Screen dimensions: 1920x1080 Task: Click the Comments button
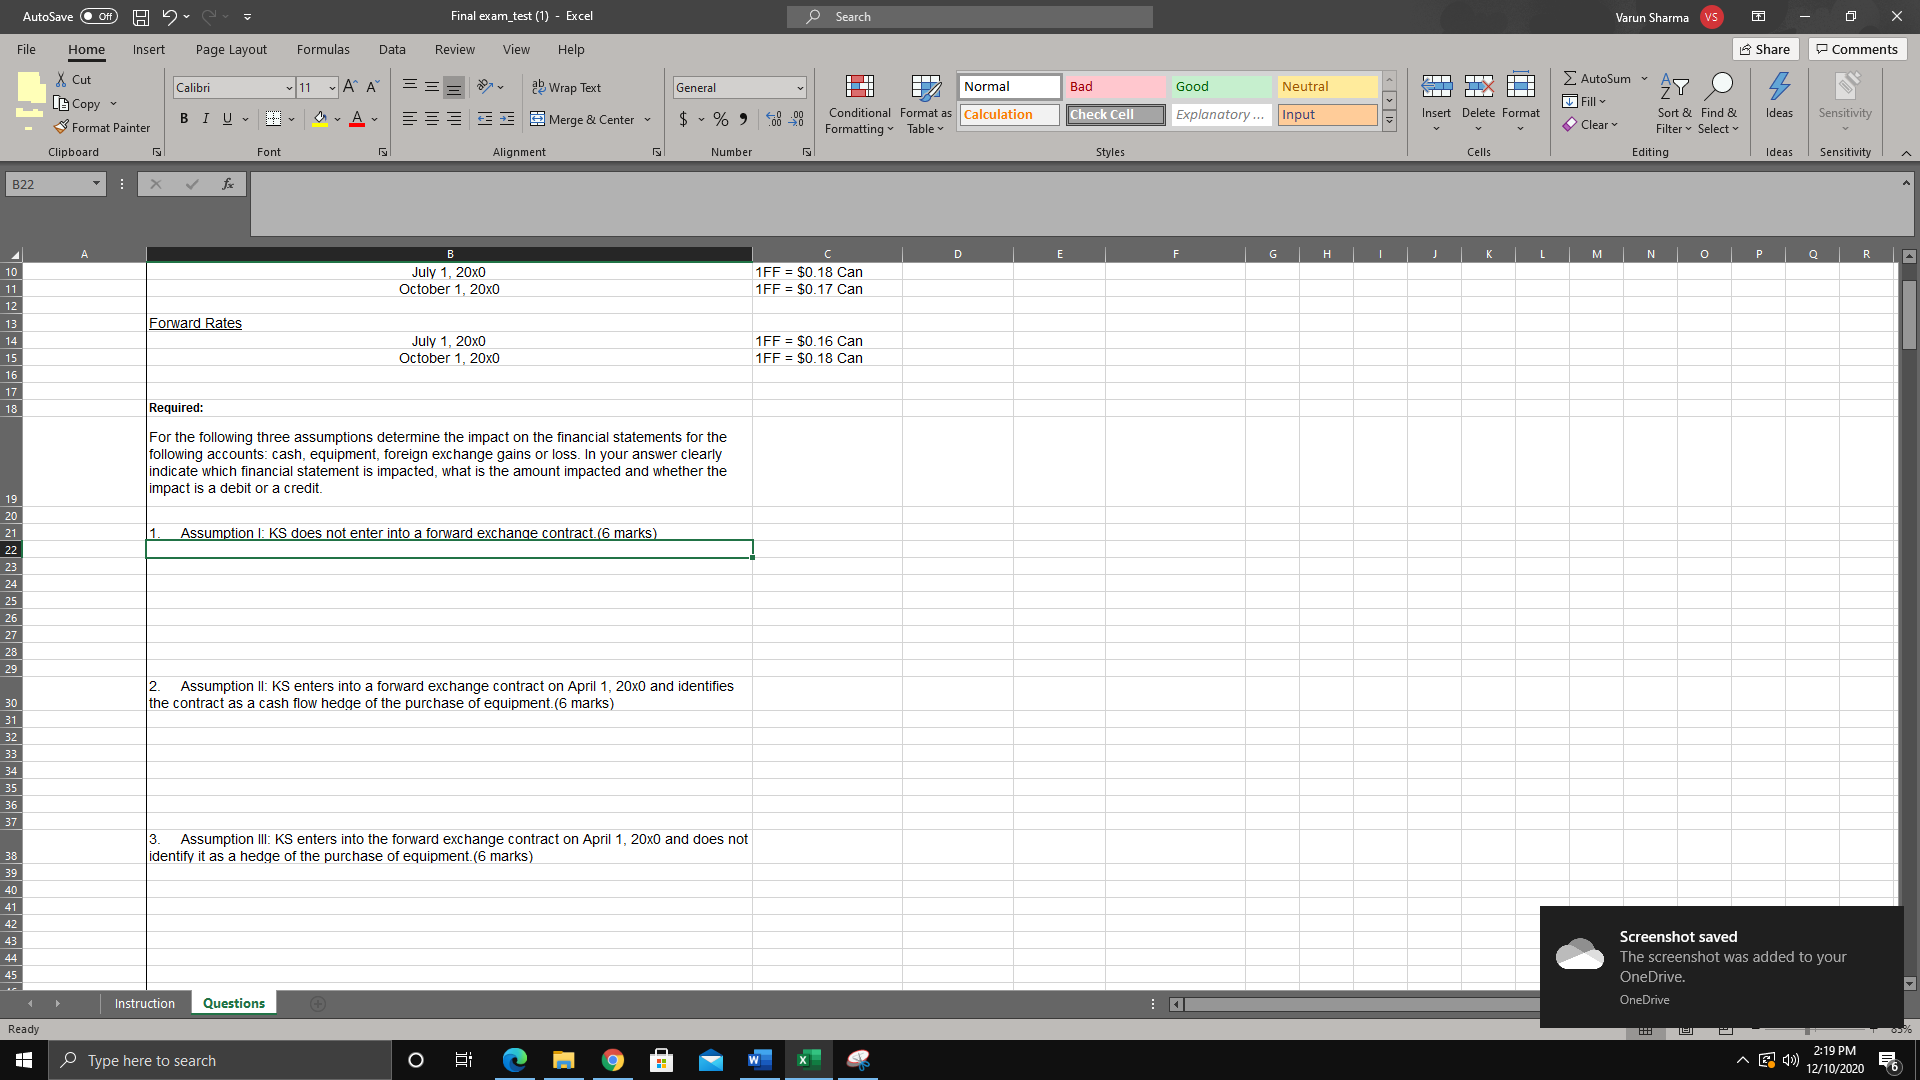click(1857, 49)
